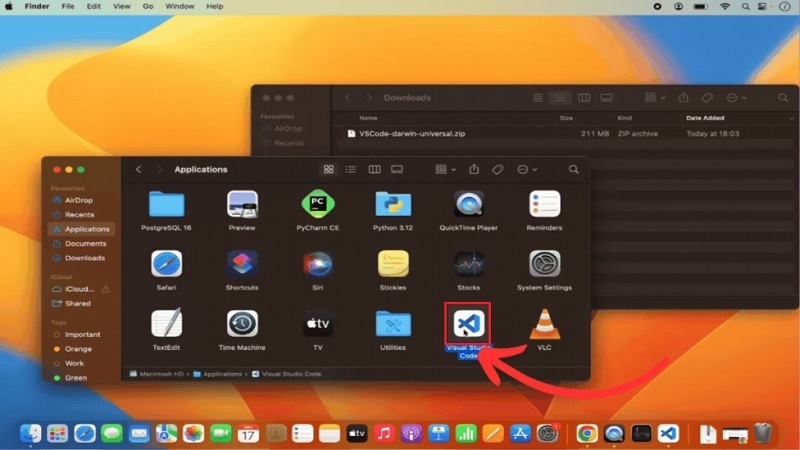This screenshot has width=800, height=450.
Task: Switch Applications window to column view
Action: coord(374,169)
